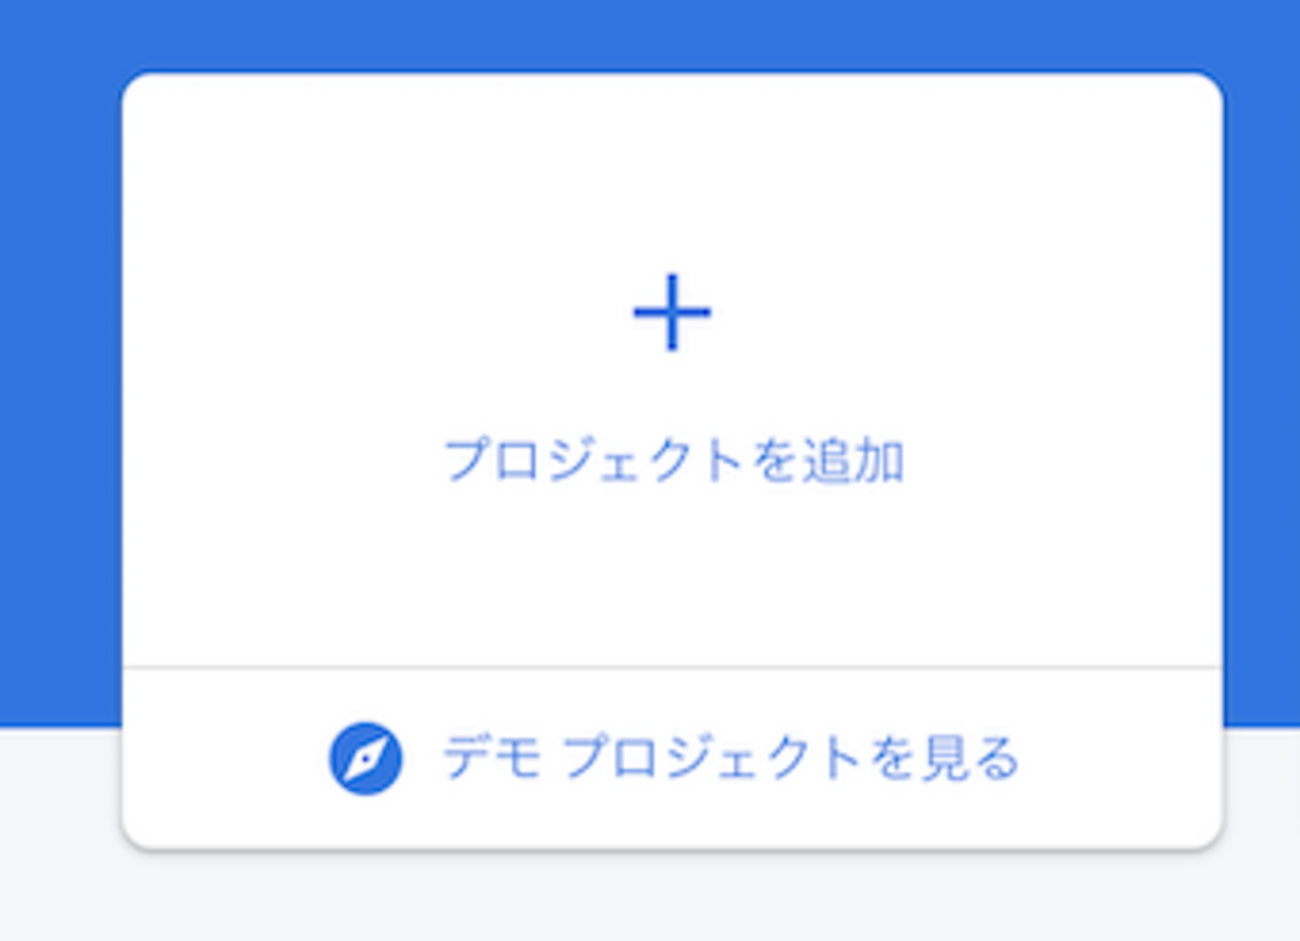1300x941 pixels.
Task: Click white space below プロジェクトを追加 text
Action: pyautogui.click(x=672, y=570)
